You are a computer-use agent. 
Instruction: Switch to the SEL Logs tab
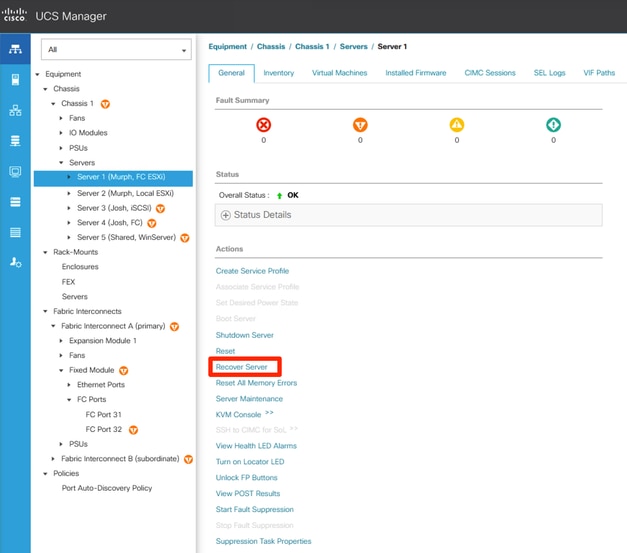click(549, 73)
